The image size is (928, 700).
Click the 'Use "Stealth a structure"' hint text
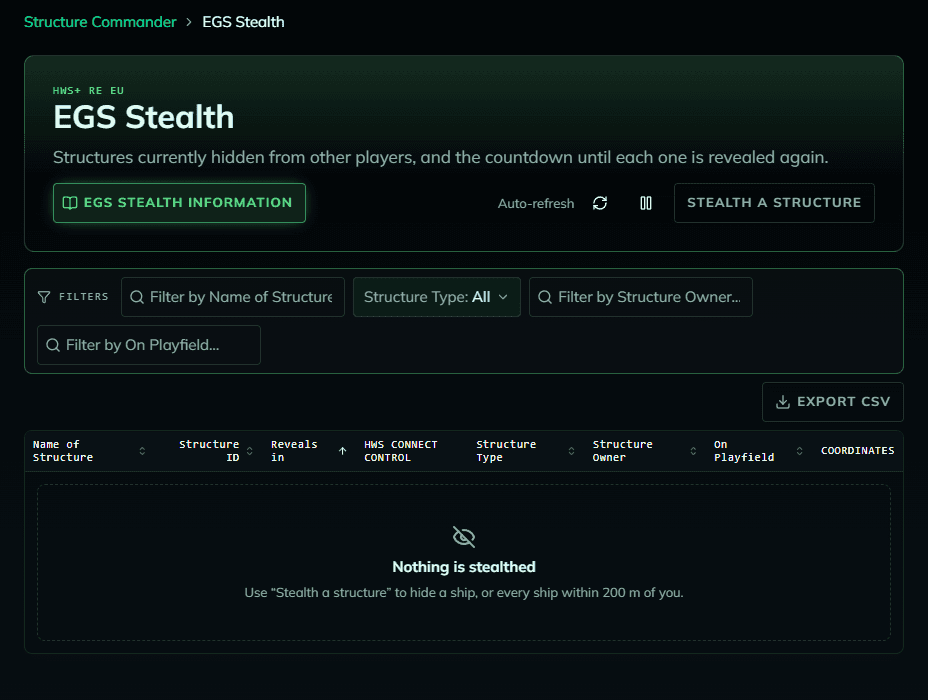[464, 592]
